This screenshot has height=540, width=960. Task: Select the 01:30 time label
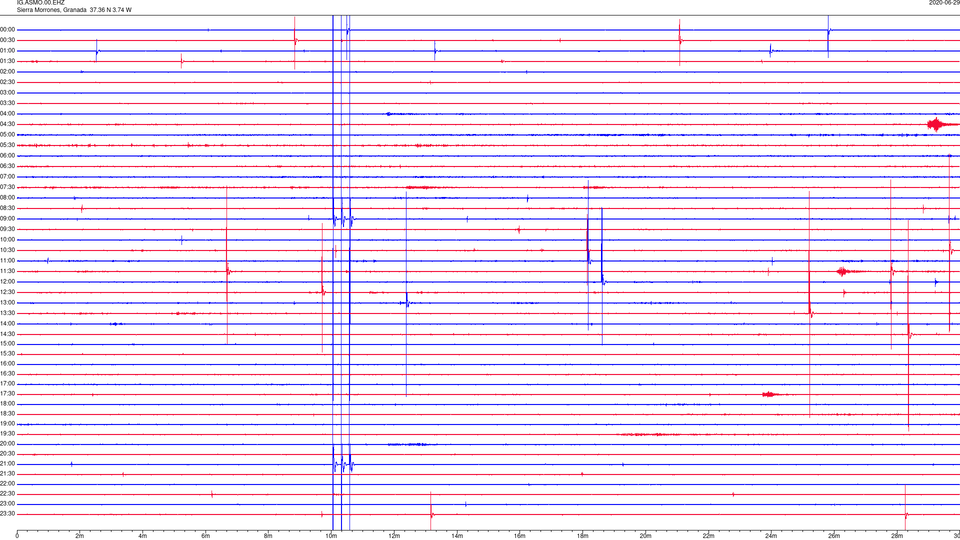pos(8,61)
